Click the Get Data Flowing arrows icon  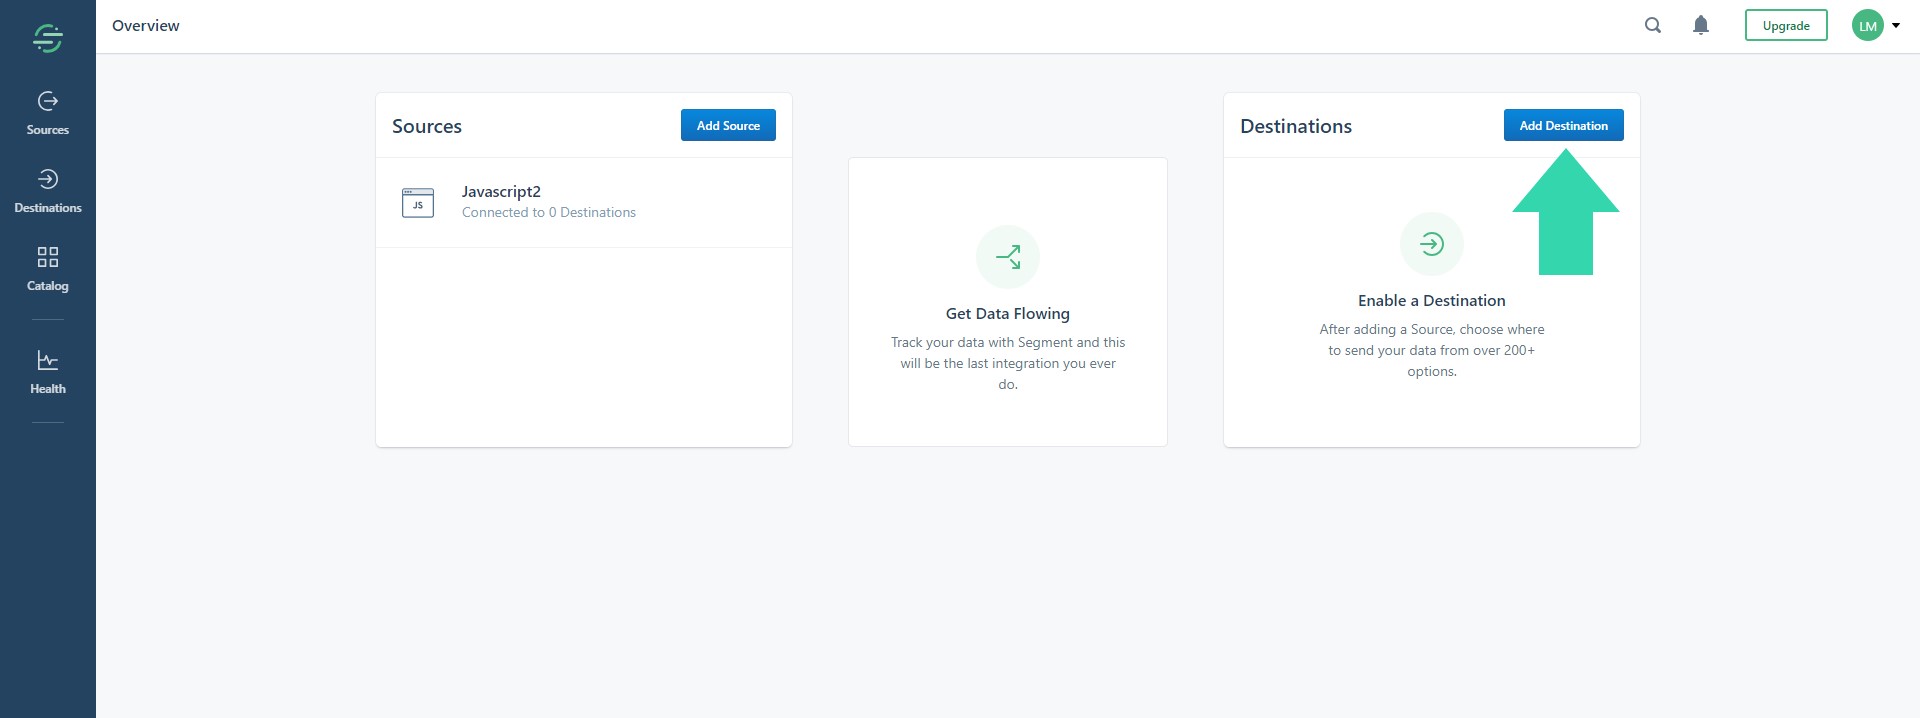coord(1007,257)
